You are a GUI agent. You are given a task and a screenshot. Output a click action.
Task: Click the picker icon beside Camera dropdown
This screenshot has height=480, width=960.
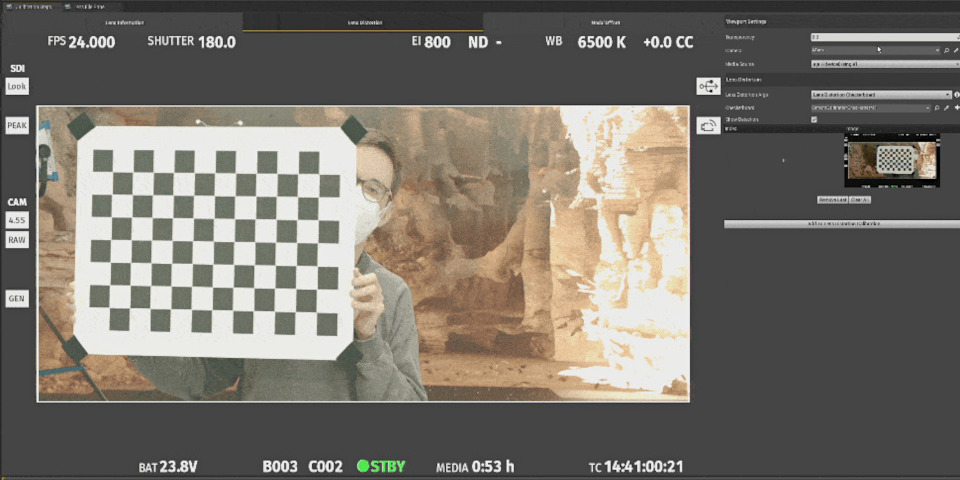955,50
